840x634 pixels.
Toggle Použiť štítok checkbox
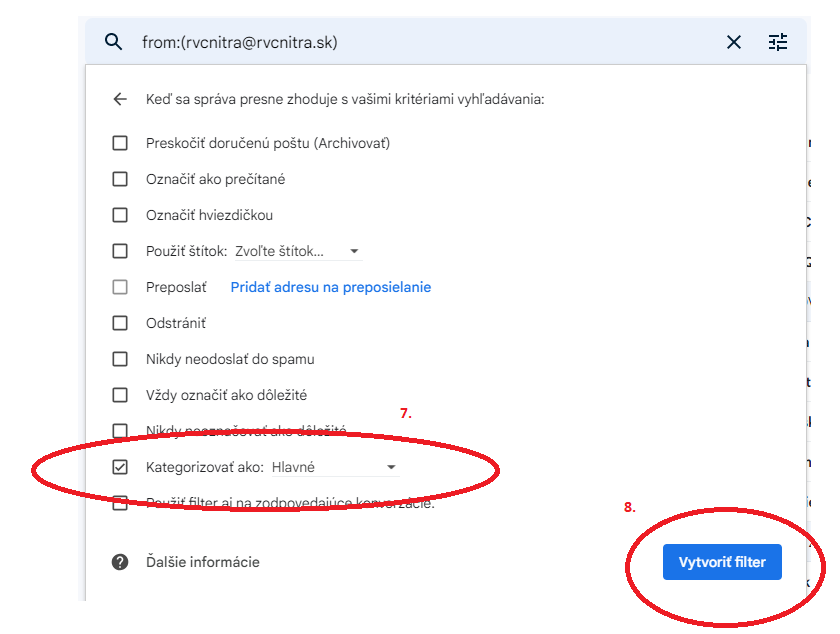[x=120, y=251]
